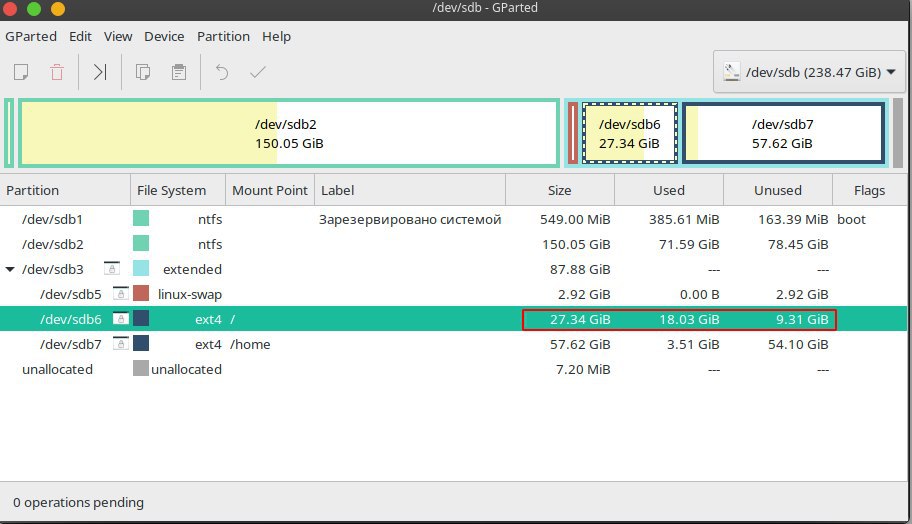Select the /dev/sdb5 linux-swap row
912x524 pixels.
pyautogui.click(x=454, y=294)
